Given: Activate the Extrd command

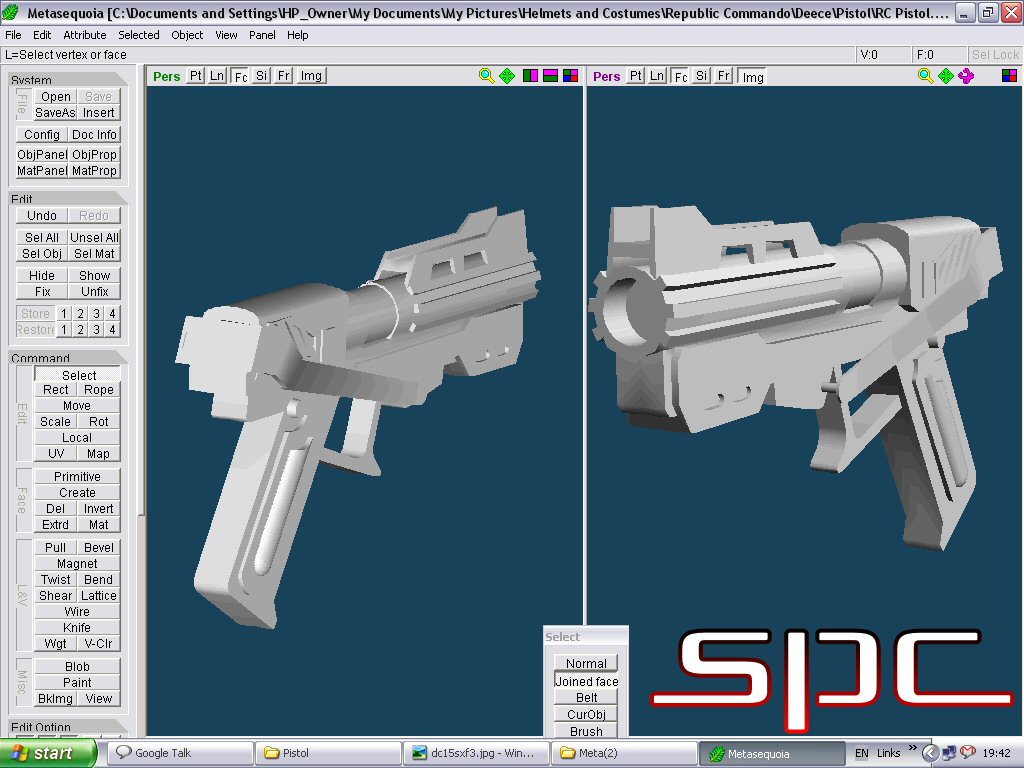Looking at the screenshot, I should tap(55, 524).
